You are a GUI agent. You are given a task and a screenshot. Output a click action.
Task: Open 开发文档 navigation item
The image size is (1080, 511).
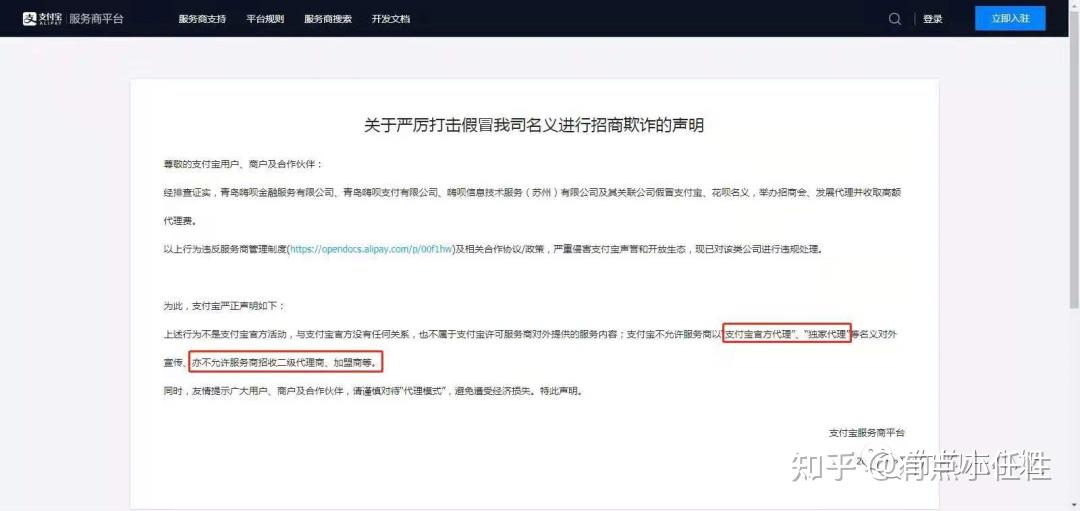pyautogui.click(x=391, y=19)
